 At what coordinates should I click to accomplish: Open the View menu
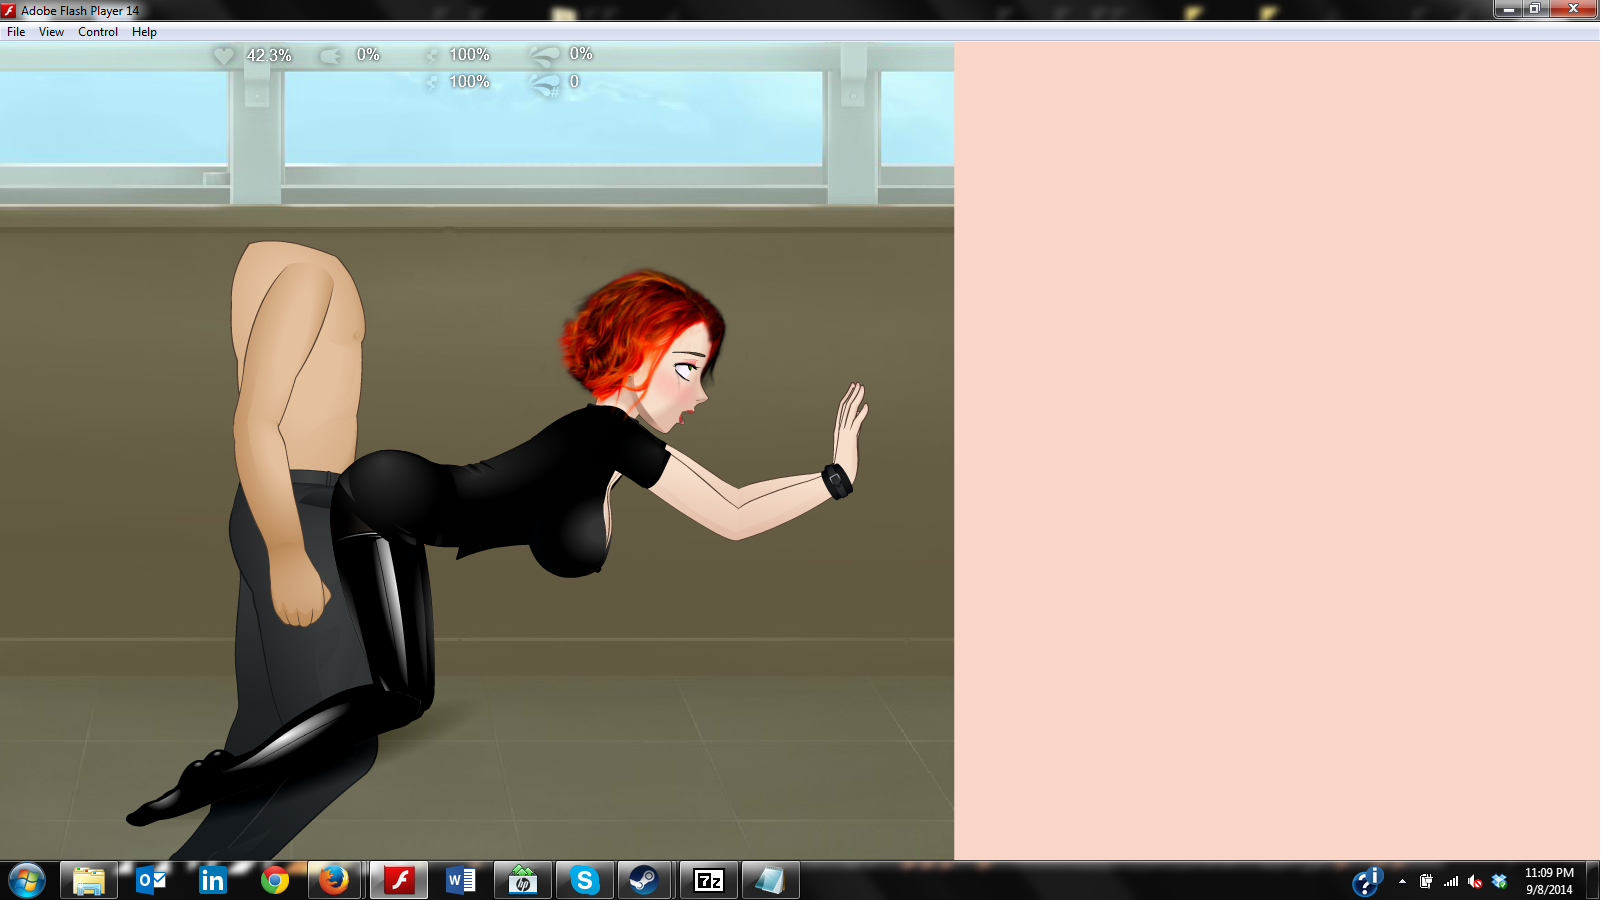(51, 32)
